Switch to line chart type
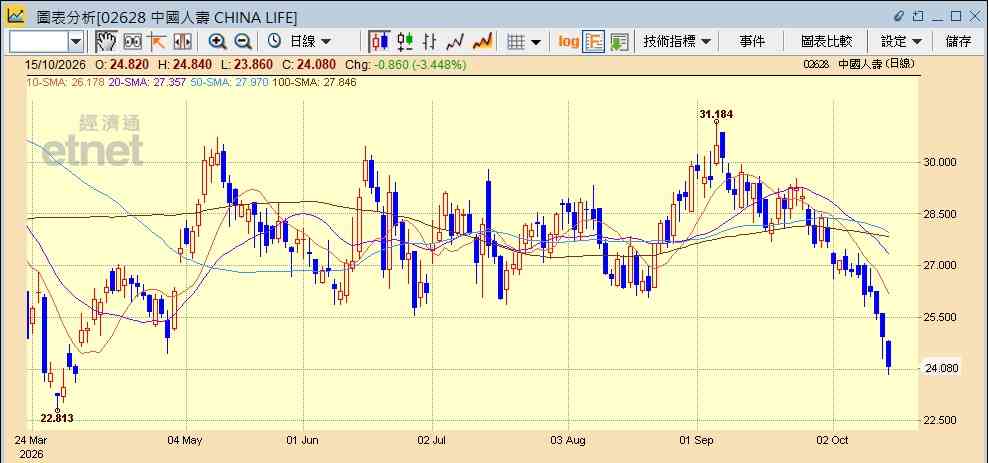989x463 pixels. tap(455, 42)
